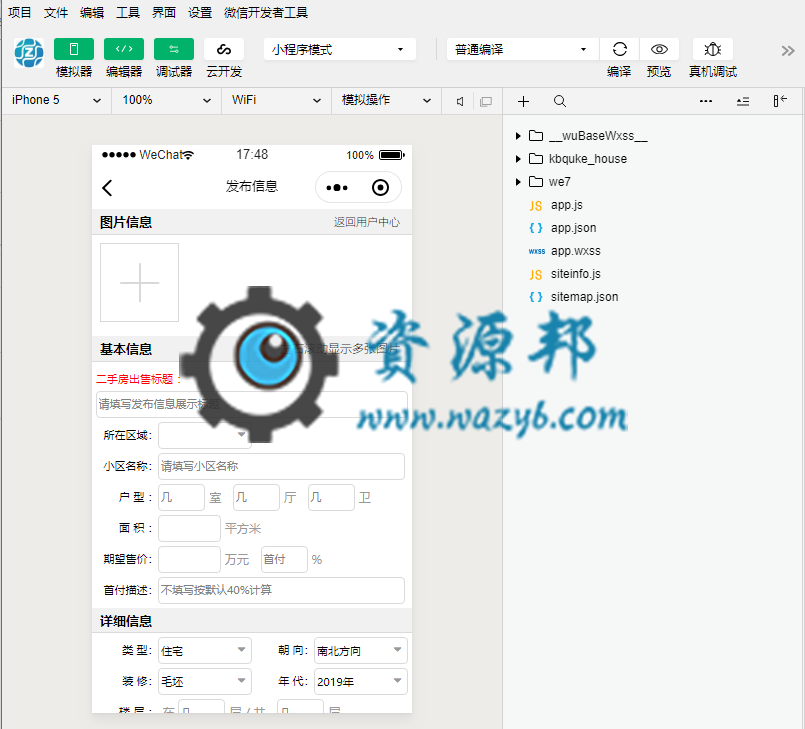The width and height of the screenshot is (805, 729).
Task: Click the 小区名称 input field
Action: 281,466
